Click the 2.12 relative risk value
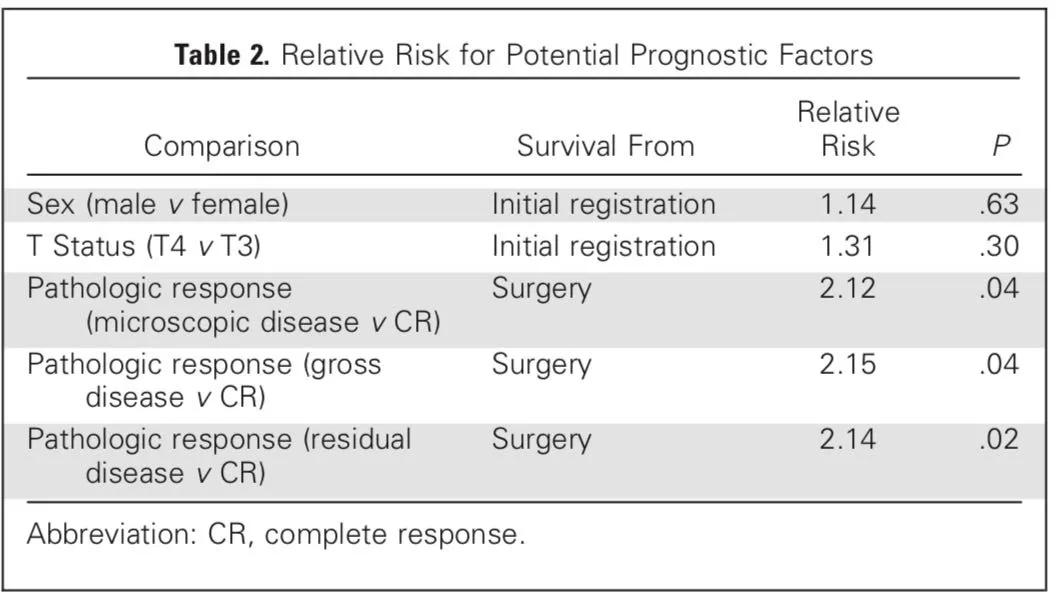1058x604 pixels. click(847, 289)
